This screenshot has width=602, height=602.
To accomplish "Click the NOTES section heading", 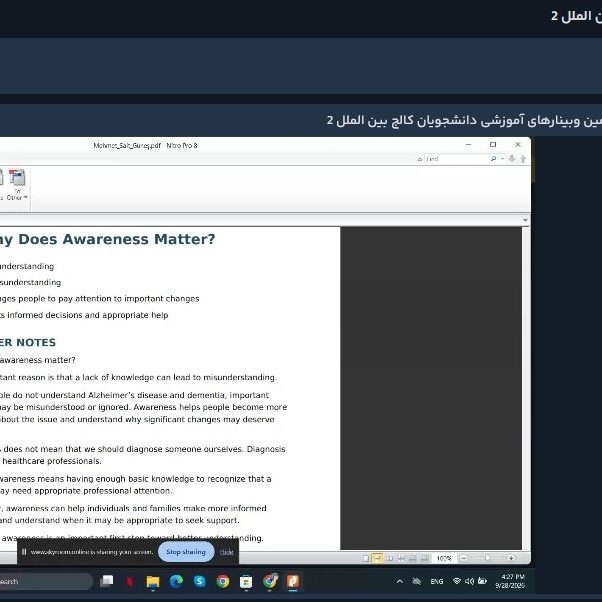I will pyautogui.click(x=36, y=342).
